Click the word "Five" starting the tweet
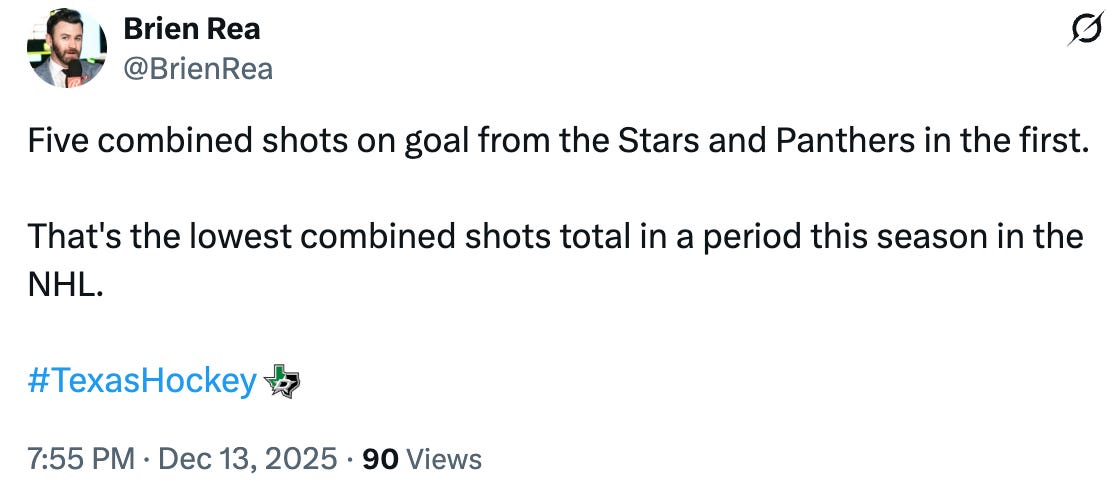Image resolution: width=1120 pixels, height=486 pixels. click(59, 142)
